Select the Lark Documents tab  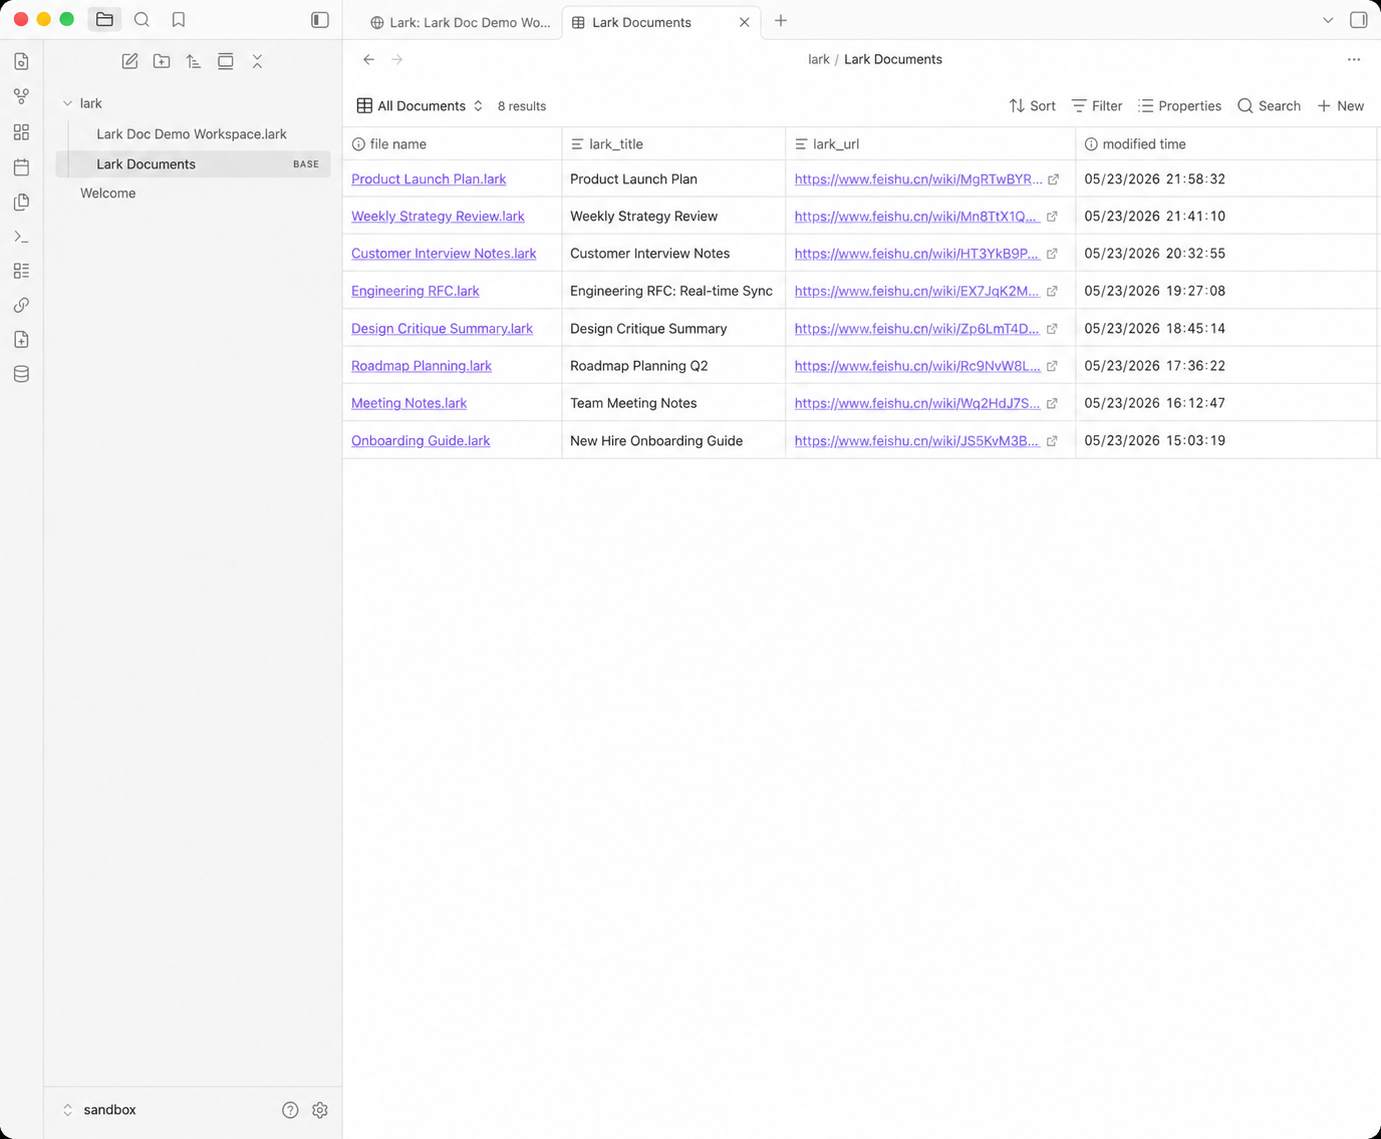click(x=641, y=22)
